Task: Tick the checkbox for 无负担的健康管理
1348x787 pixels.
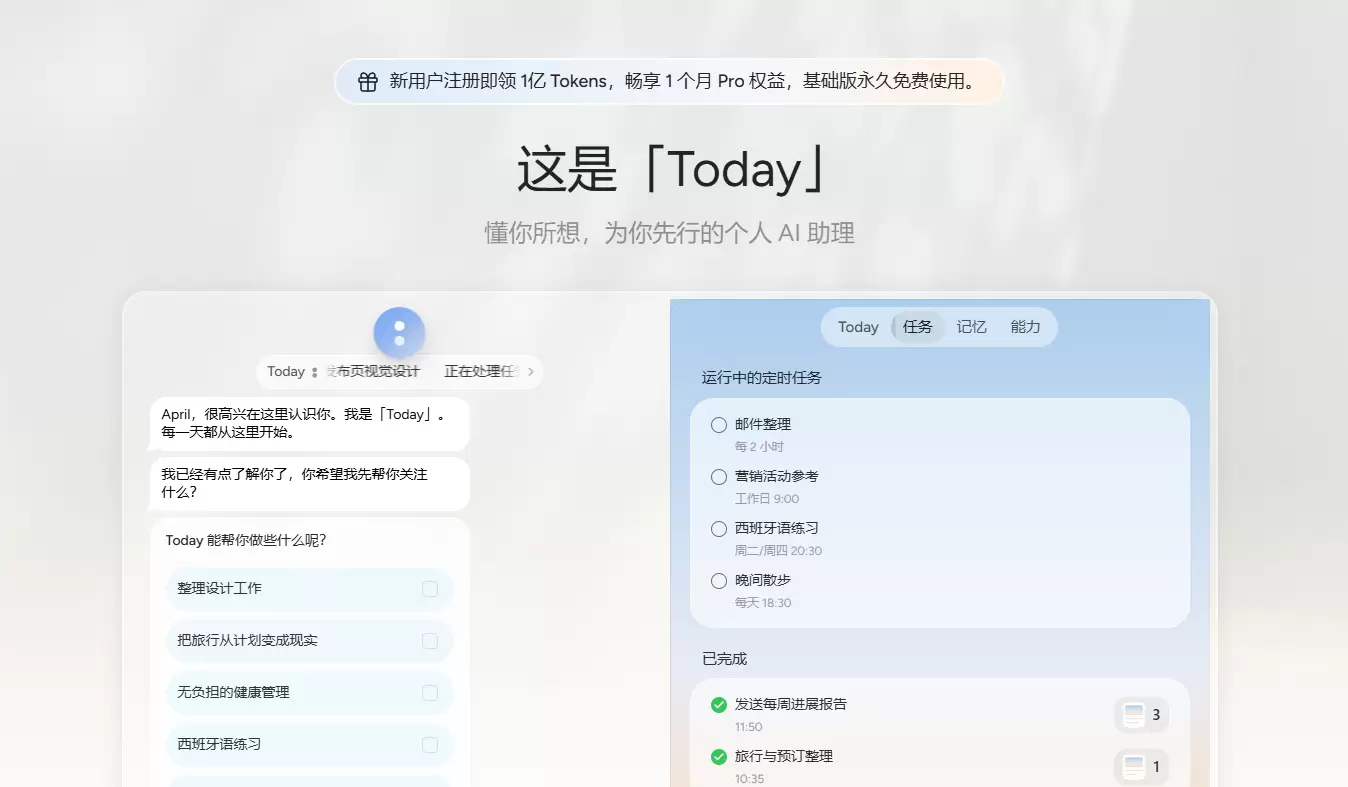Action: tap(430, 693)
